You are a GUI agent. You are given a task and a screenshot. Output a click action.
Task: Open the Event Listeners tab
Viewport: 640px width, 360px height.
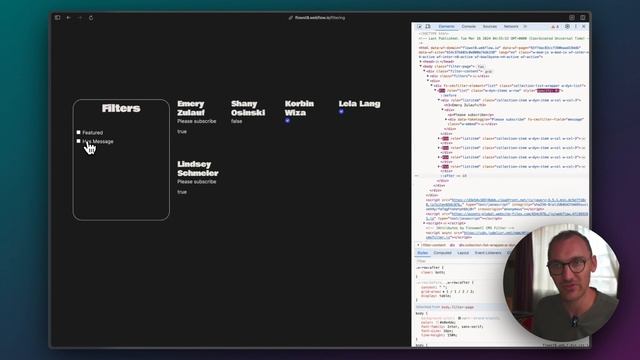pos(488,253)
